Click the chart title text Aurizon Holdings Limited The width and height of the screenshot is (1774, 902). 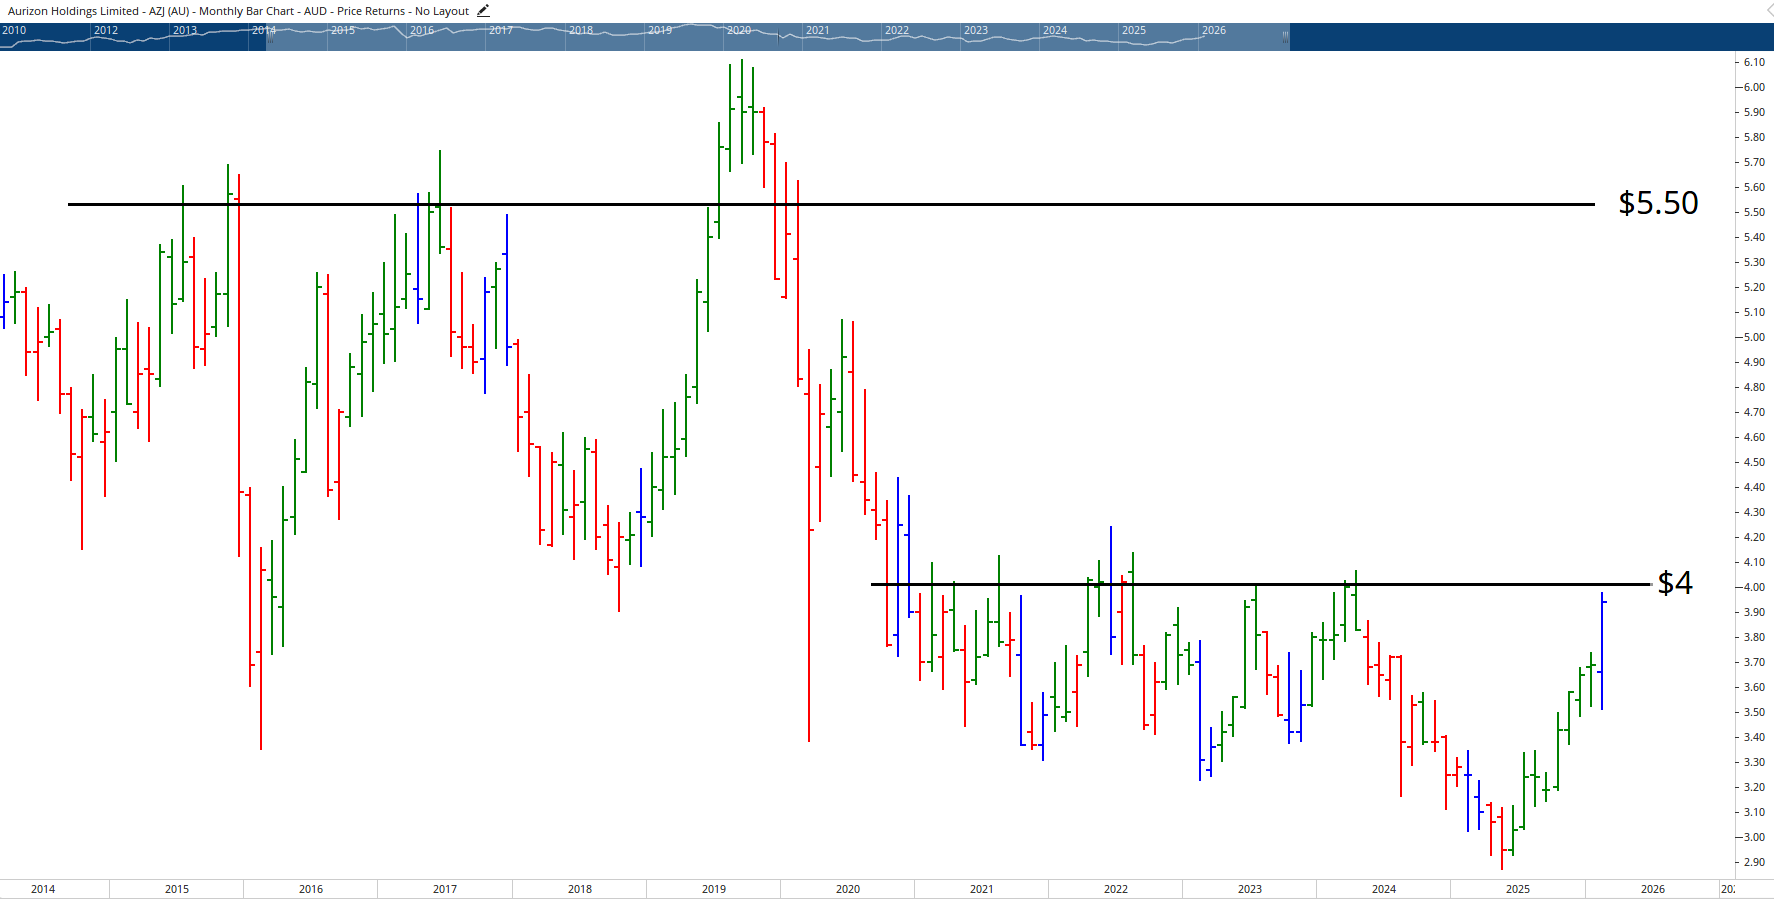point(70,11)
